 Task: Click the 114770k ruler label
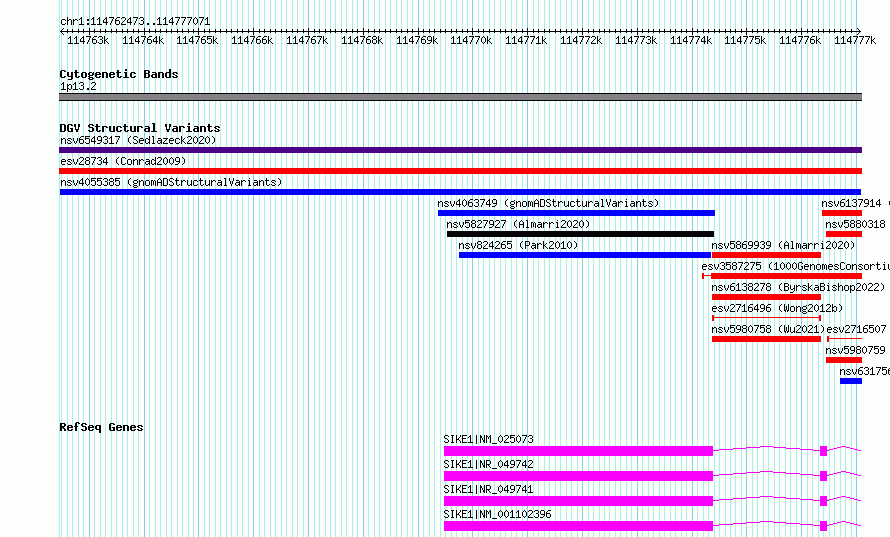pyautogui.click(x=471, y=41)
